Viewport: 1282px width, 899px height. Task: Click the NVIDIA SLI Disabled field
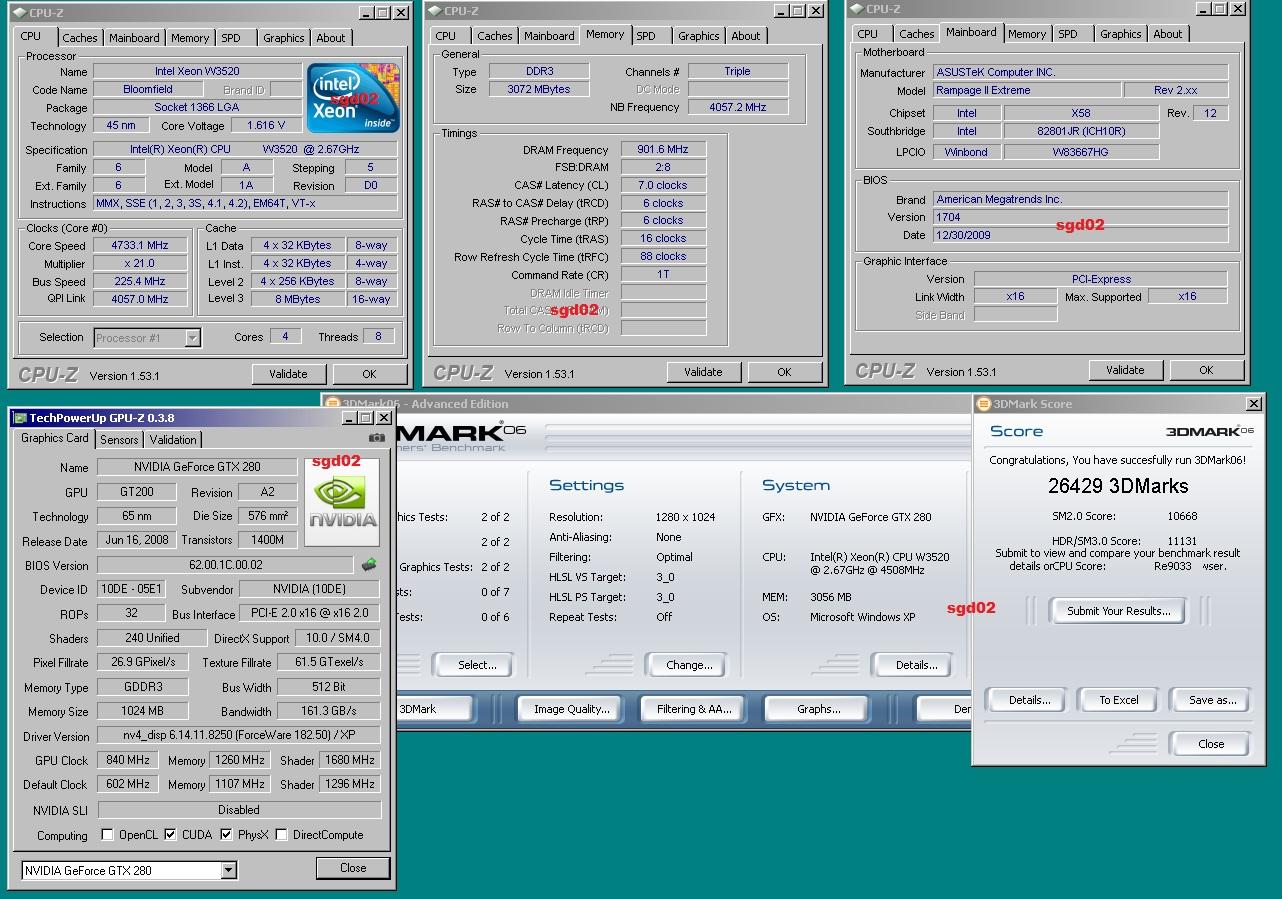tap(239, 810)
